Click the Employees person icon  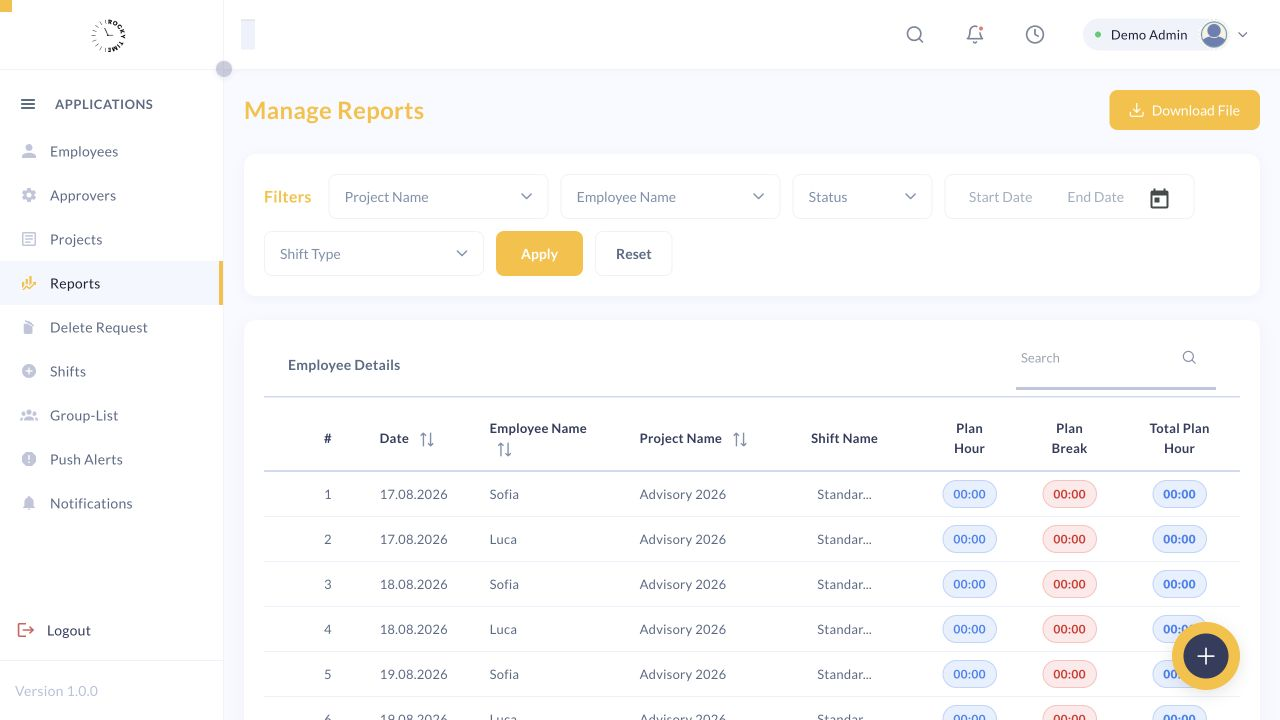tap(29, 151)
